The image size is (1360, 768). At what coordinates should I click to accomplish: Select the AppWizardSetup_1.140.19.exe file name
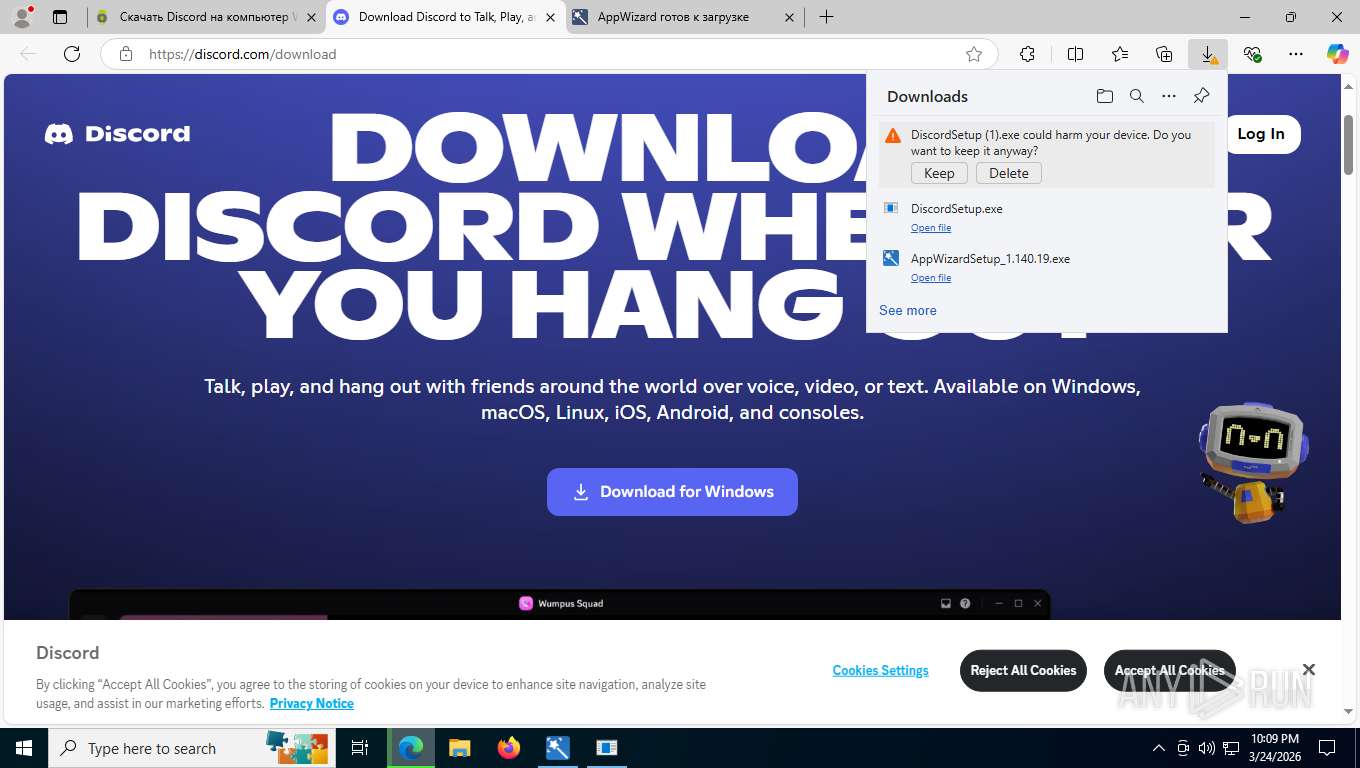point(990,259)
